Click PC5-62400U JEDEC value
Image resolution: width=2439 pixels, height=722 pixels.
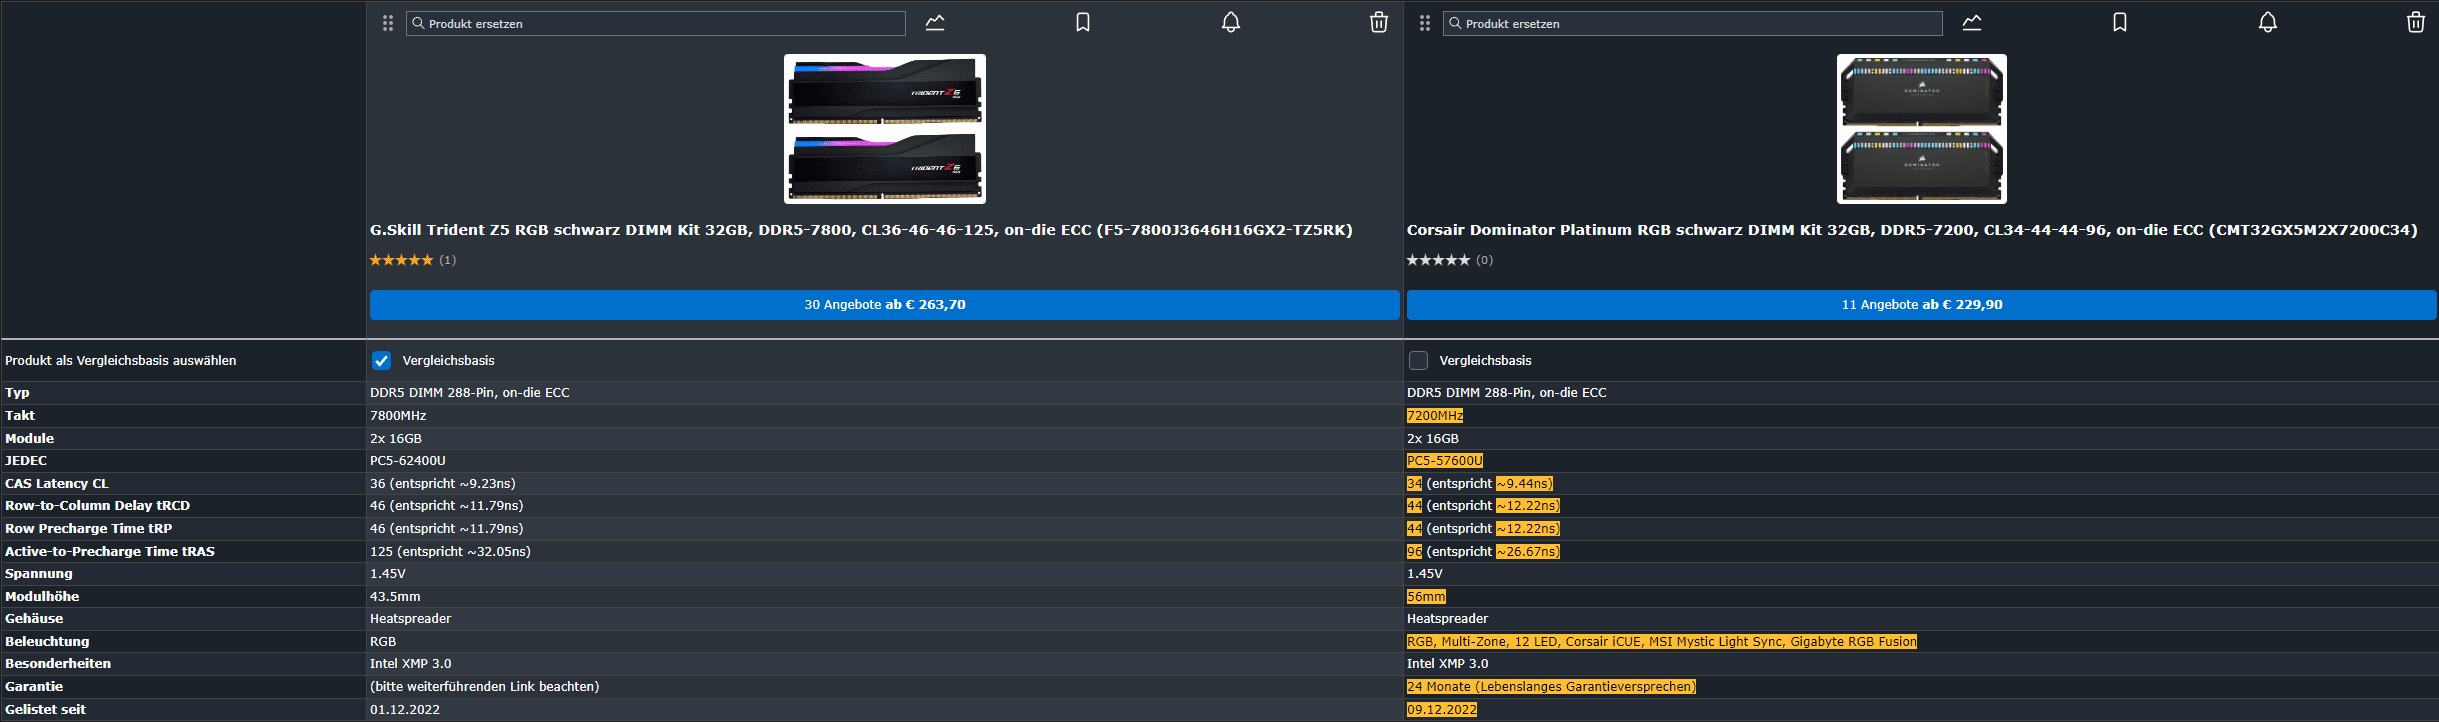click(x=408, y=461)
